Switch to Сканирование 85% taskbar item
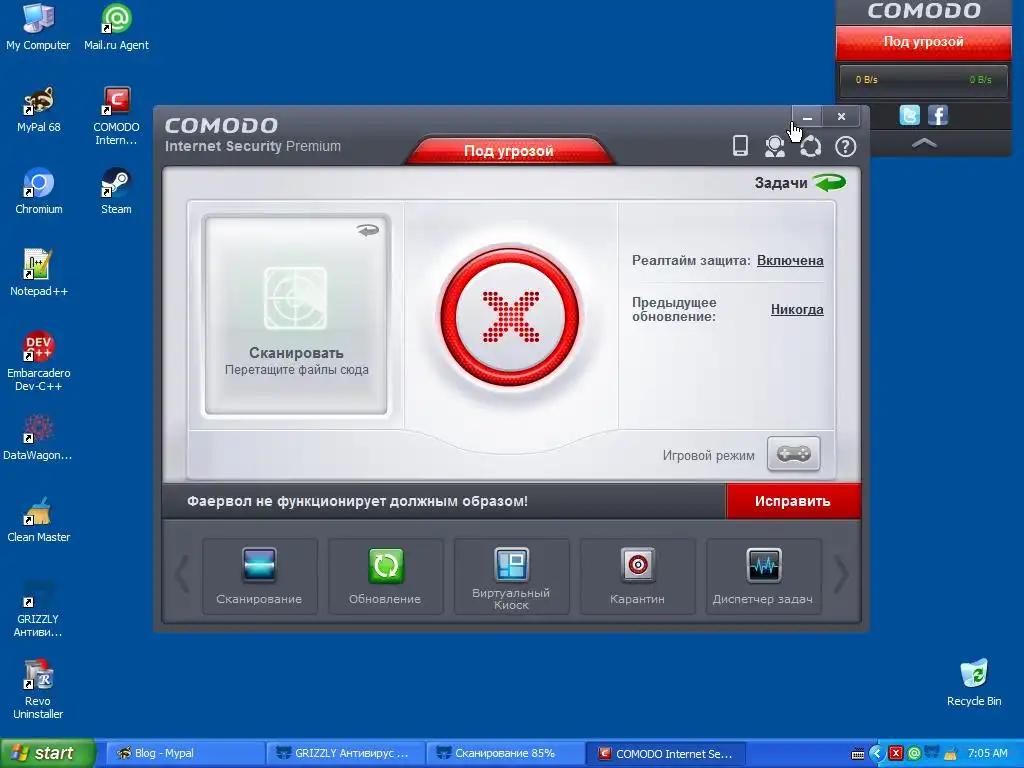The height and width of the screenshot is (768, 1024). click(x=505, y=753)
